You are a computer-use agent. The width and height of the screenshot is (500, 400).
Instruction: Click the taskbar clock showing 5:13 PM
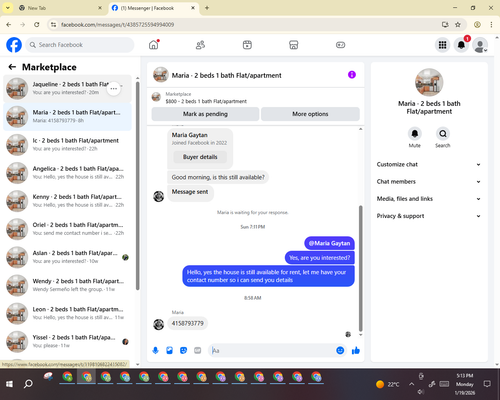coord(465,384)
